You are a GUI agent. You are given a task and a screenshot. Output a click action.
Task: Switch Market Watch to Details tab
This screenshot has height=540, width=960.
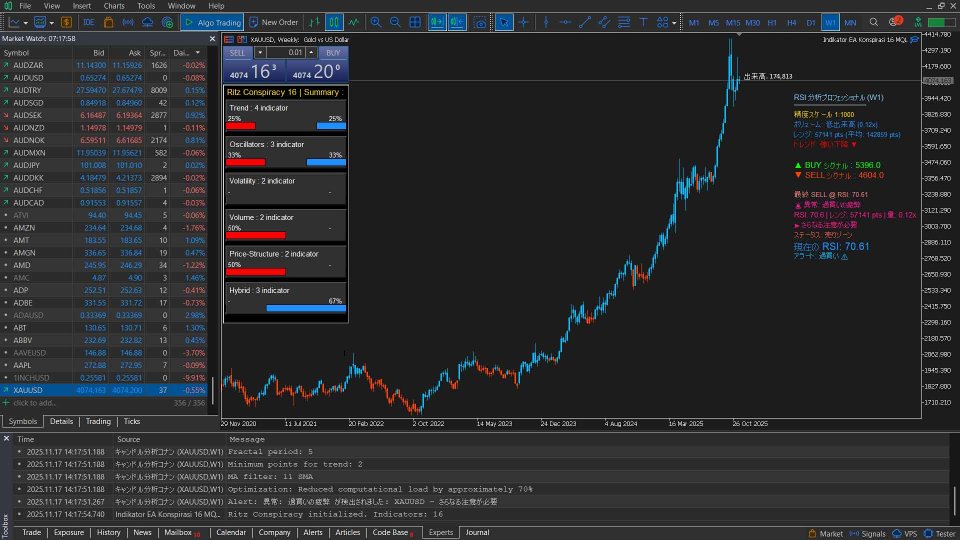tap(61, 421)
